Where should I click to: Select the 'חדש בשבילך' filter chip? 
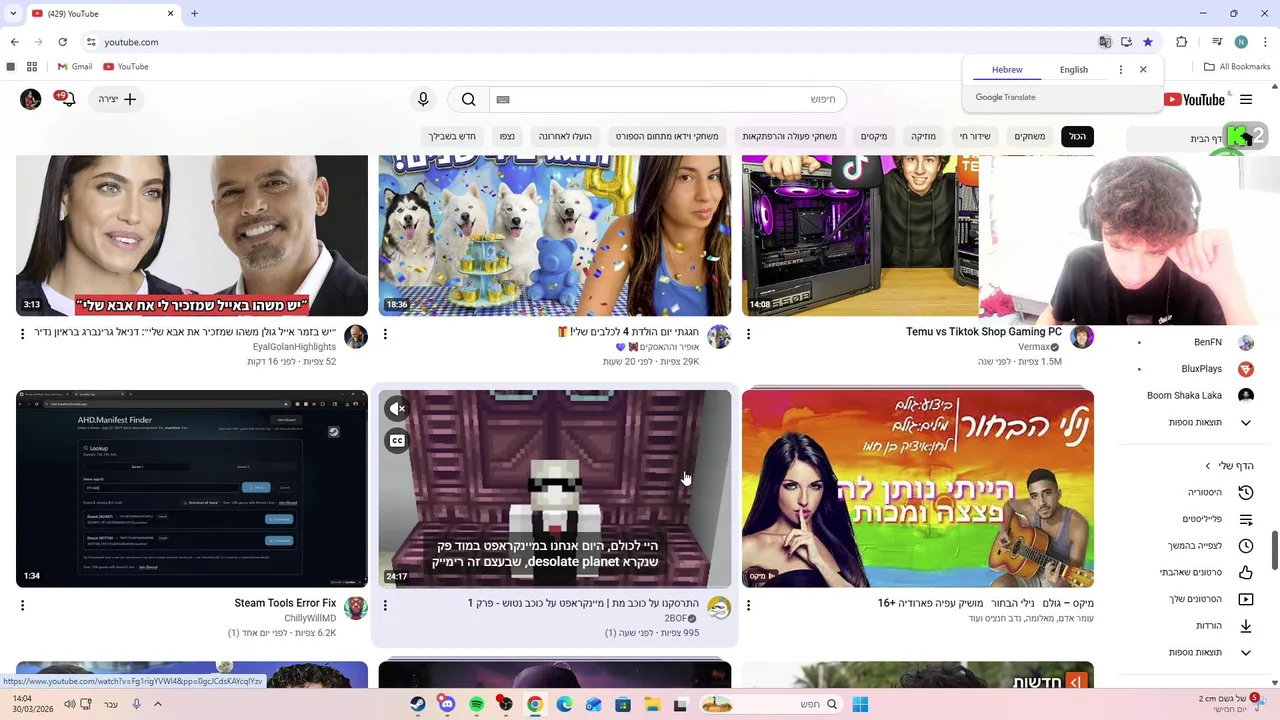pyautogui.click(x=453, y=136)
